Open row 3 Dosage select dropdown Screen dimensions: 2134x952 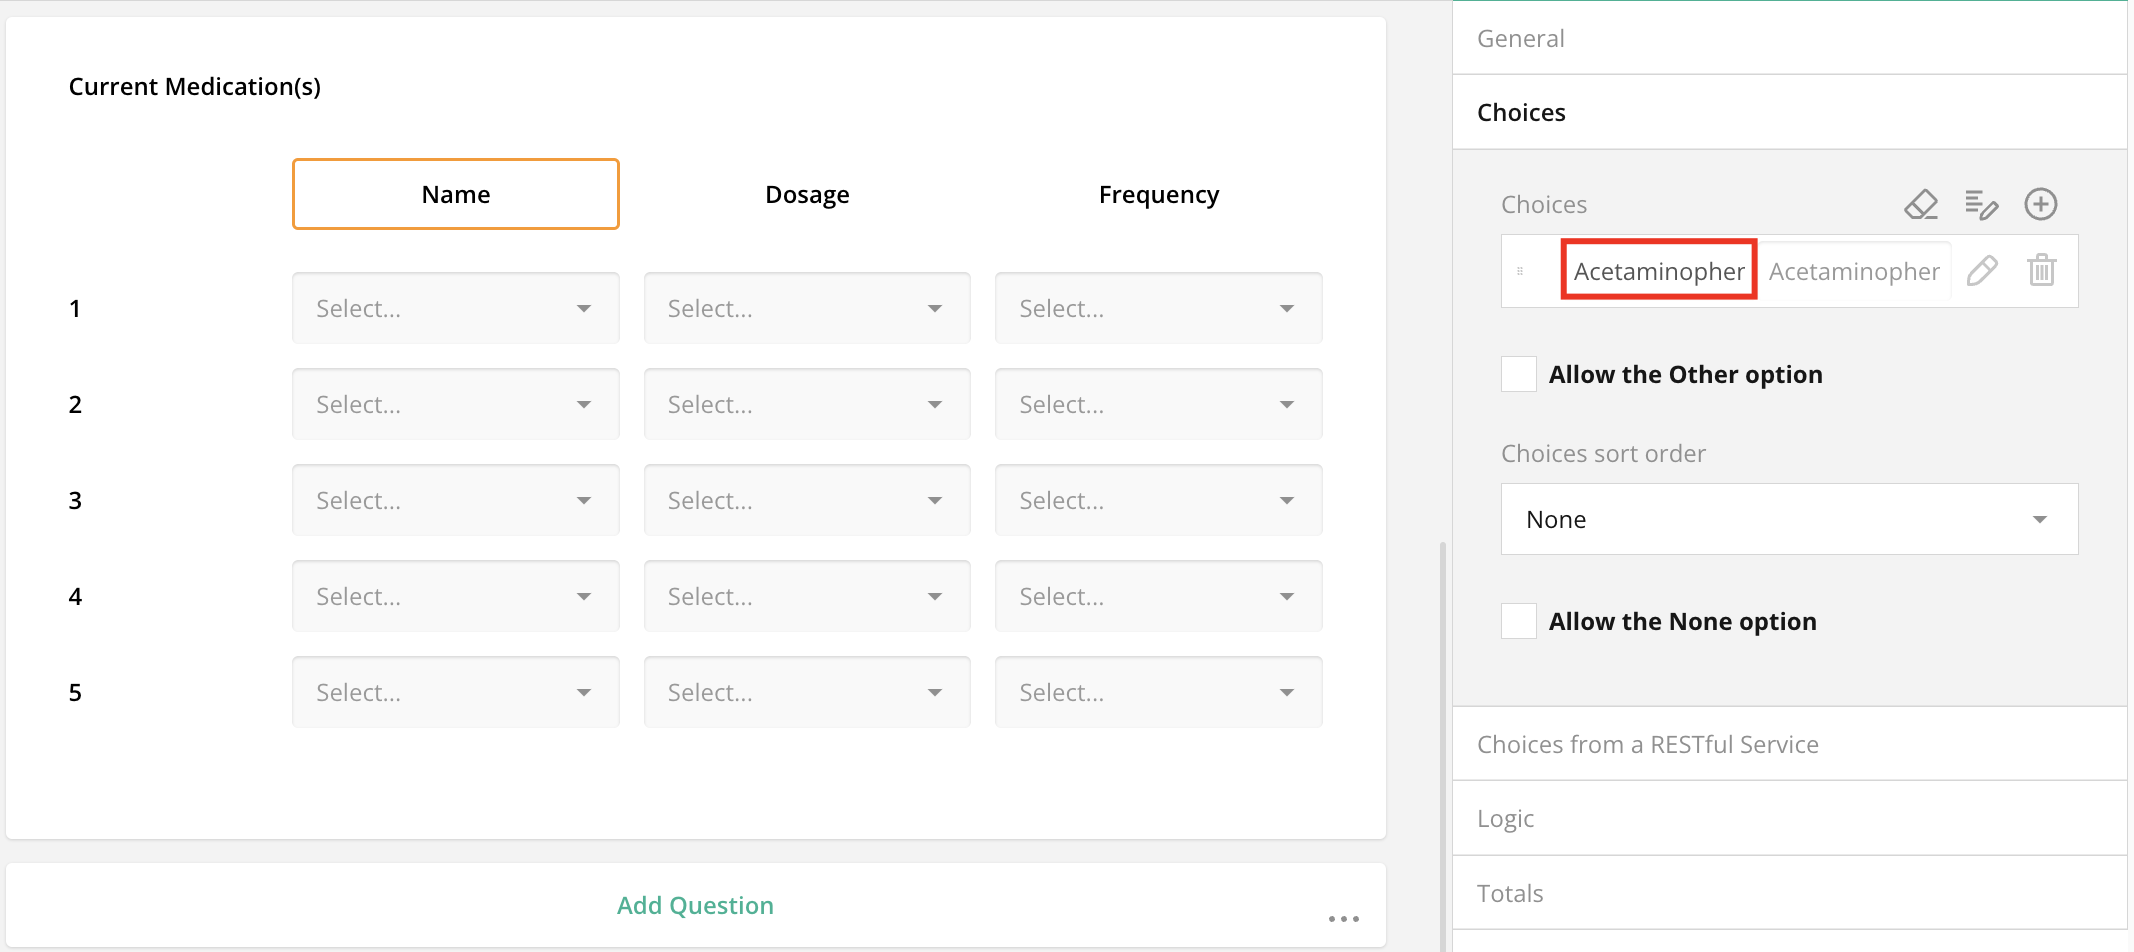806,500
